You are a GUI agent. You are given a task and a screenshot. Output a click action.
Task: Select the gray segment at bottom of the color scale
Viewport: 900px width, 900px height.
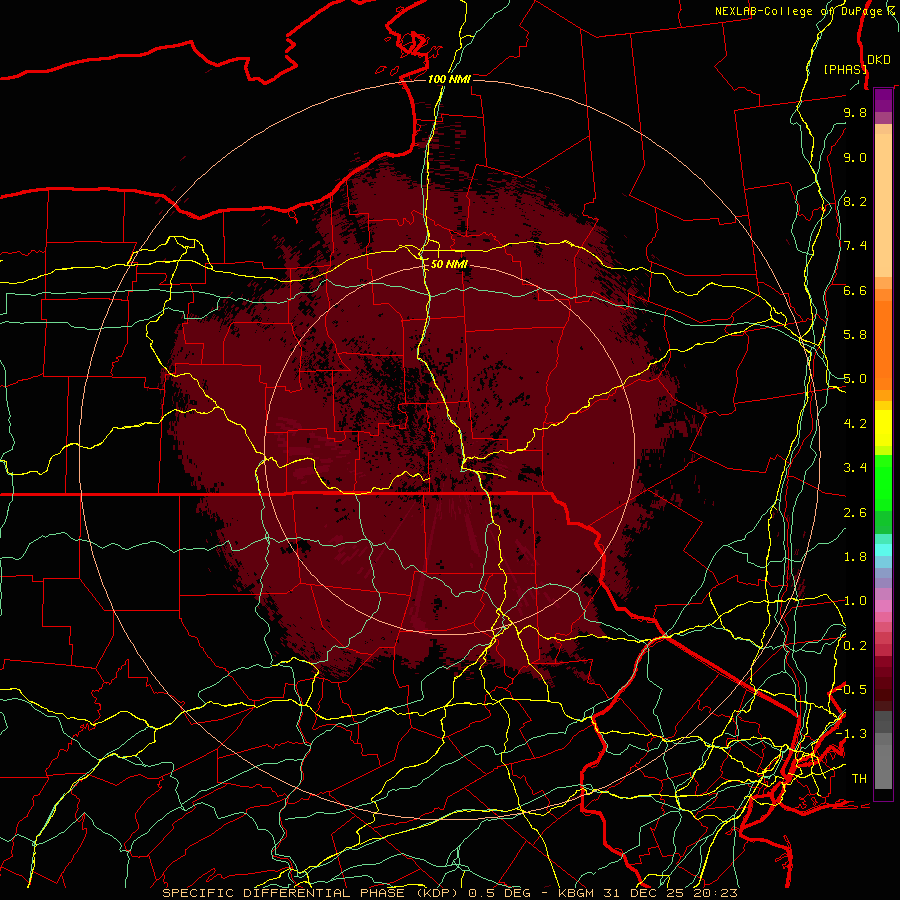883,749
